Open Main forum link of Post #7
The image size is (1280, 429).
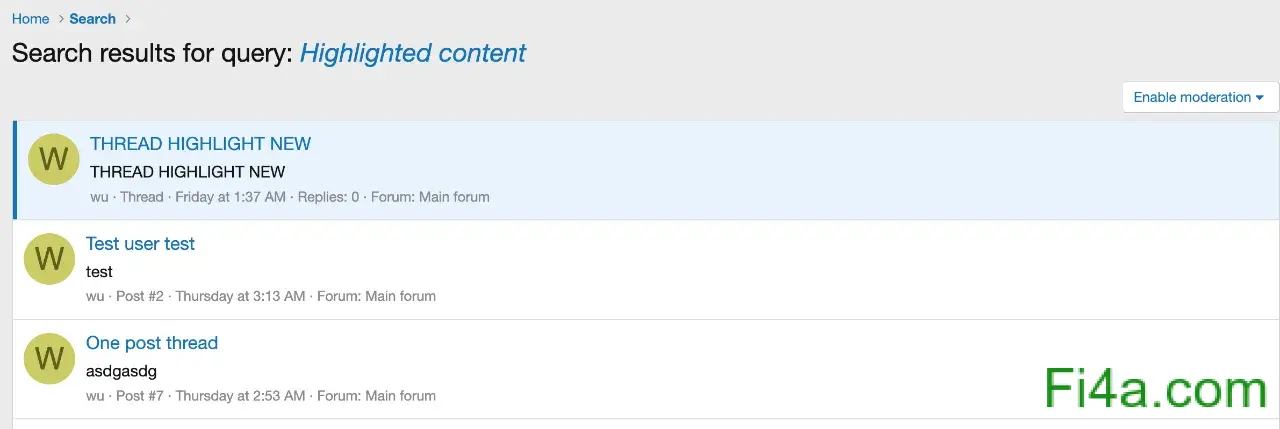click(400, 396)
